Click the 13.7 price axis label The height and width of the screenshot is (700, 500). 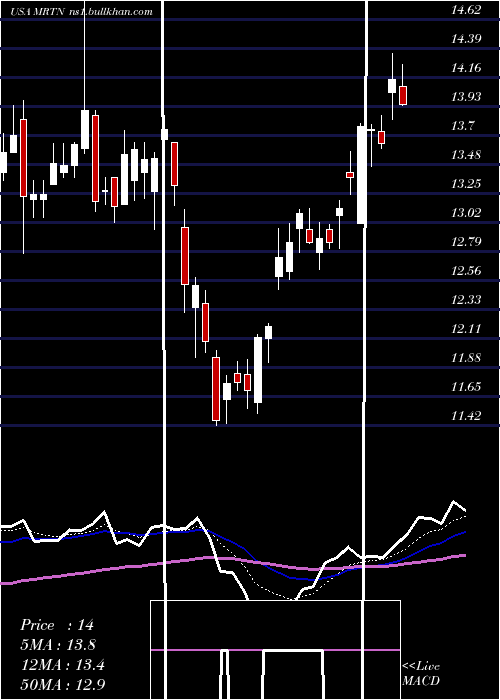point(463,126)
